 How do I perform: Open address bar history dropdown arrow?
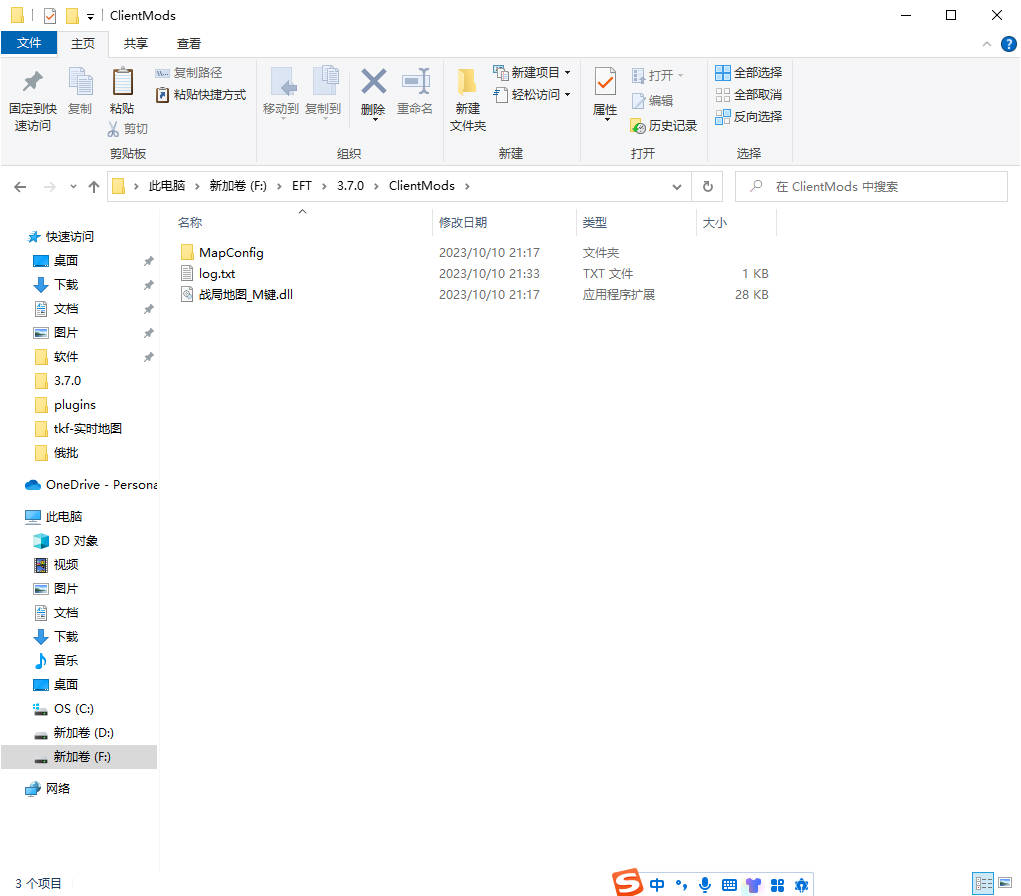pyautogui.click(x=677, y=186)
